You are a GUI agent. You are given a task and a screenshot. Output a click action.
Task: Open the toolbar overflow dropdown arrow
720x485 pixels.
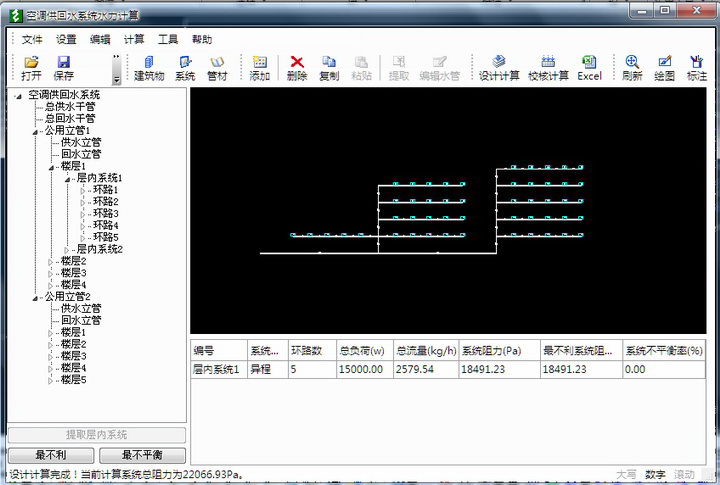[116, 77]
